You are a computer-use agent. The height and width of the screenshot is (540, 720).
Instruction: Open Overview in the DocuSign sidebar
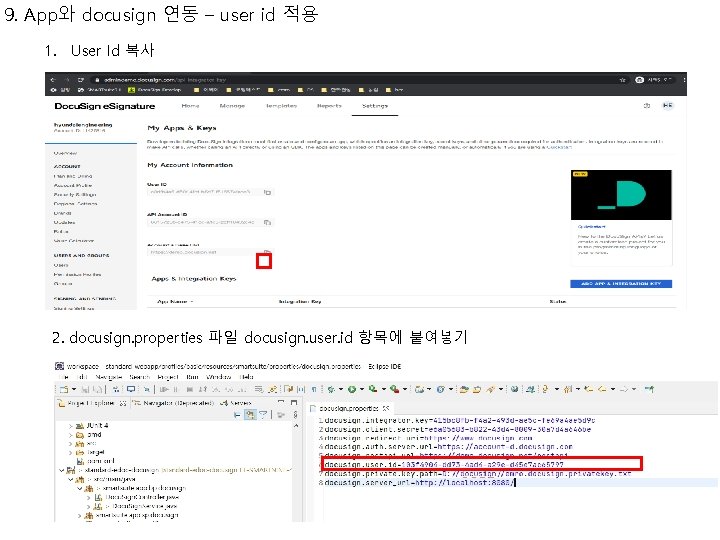pos(65,153)
